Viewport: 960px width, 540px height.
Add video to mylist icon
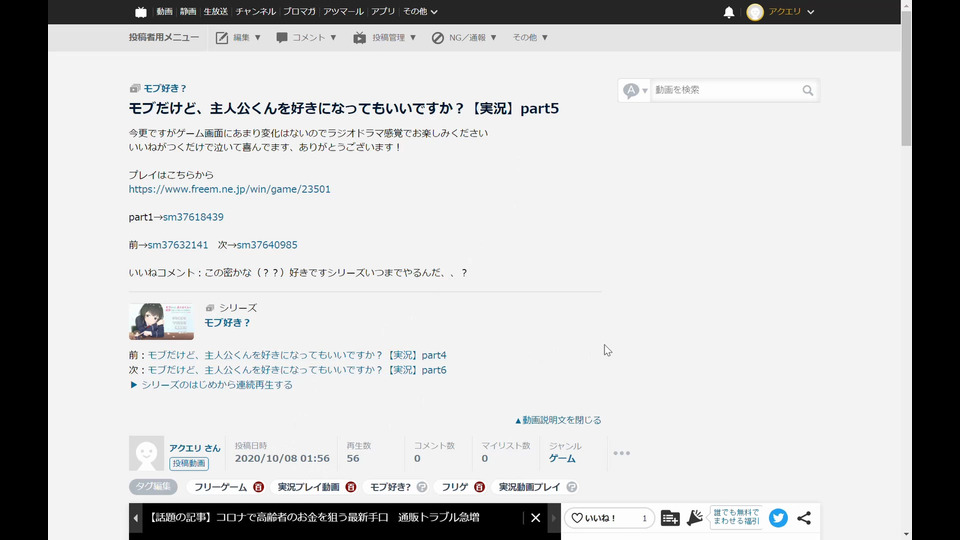coord(670,518)
